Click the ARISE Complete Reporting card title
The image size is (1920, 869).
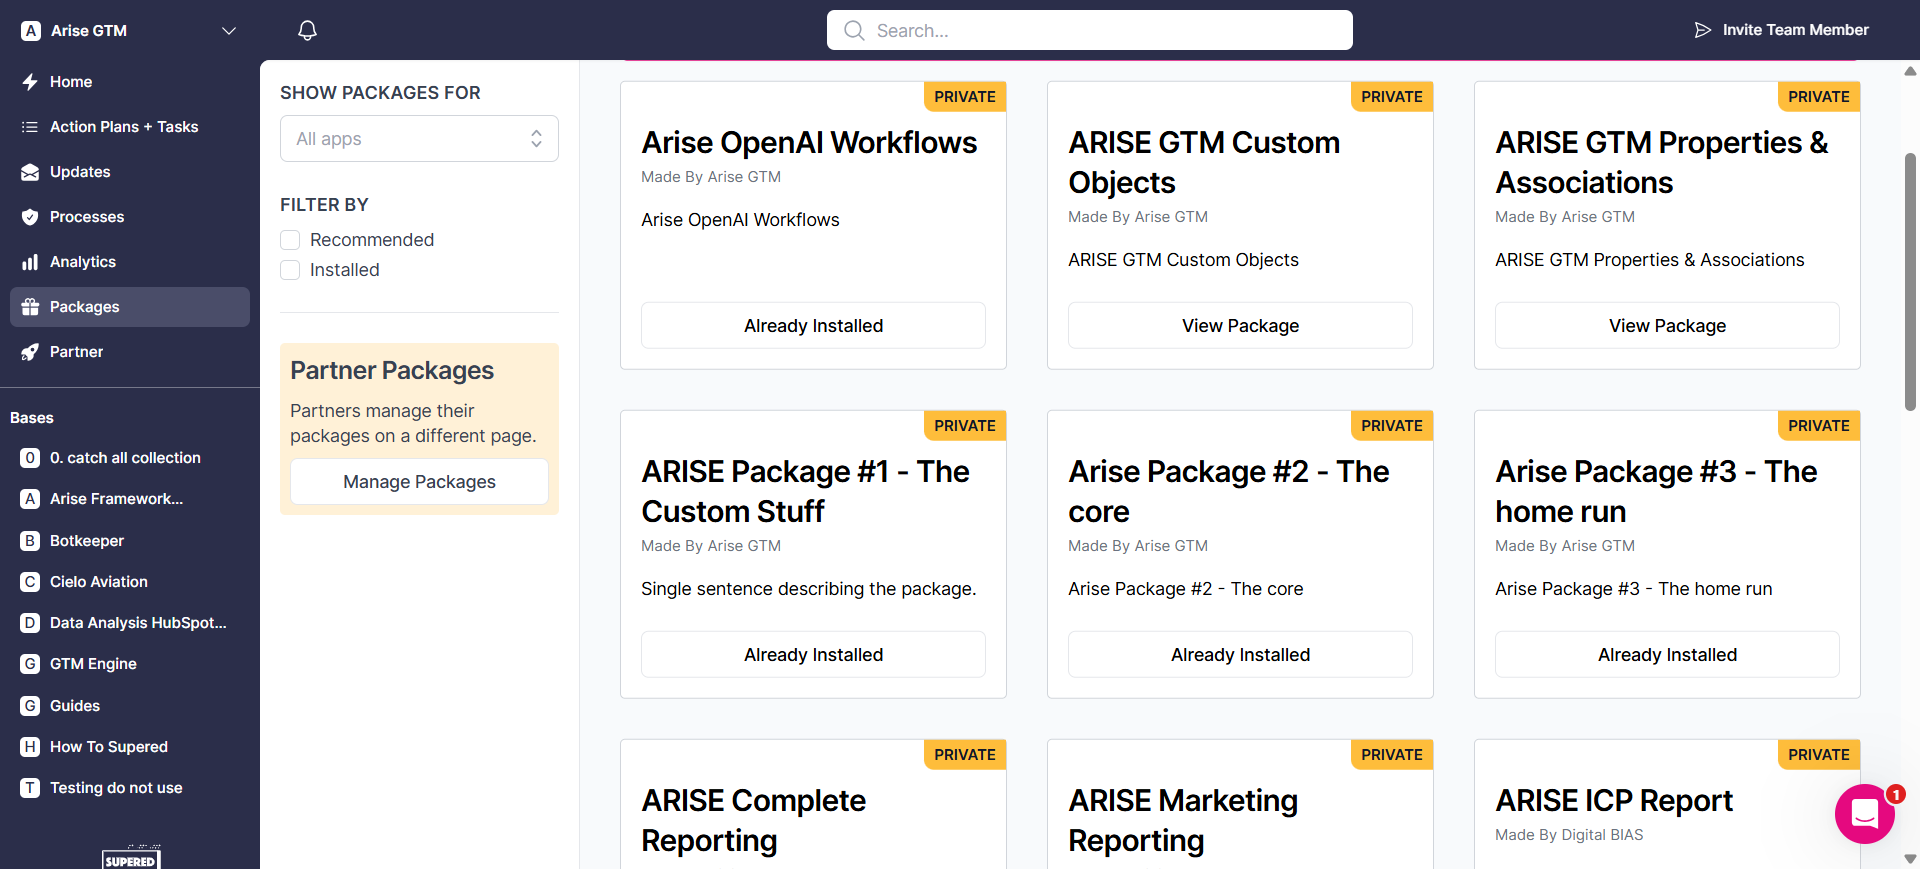[753, 821]
